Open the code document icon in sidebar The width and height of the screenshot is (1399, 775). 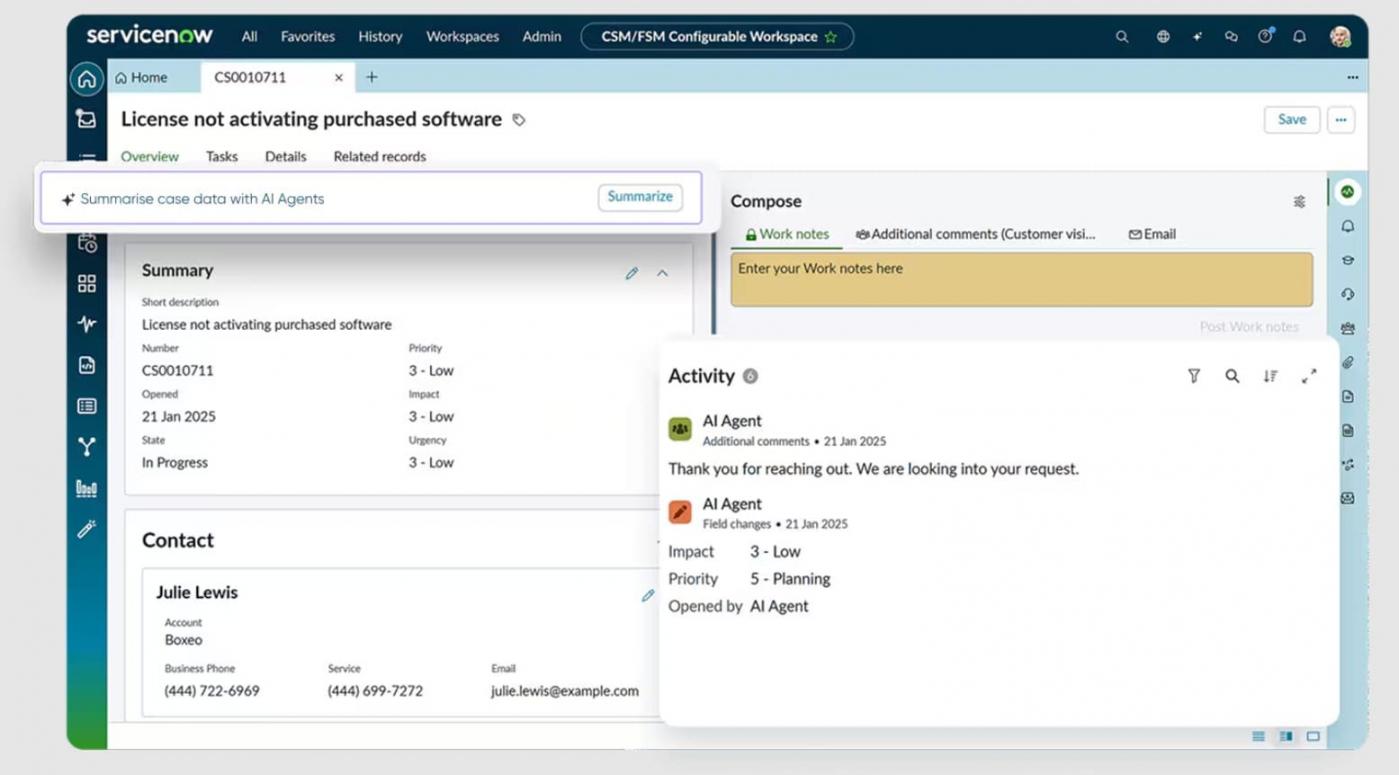click(87, 365)
